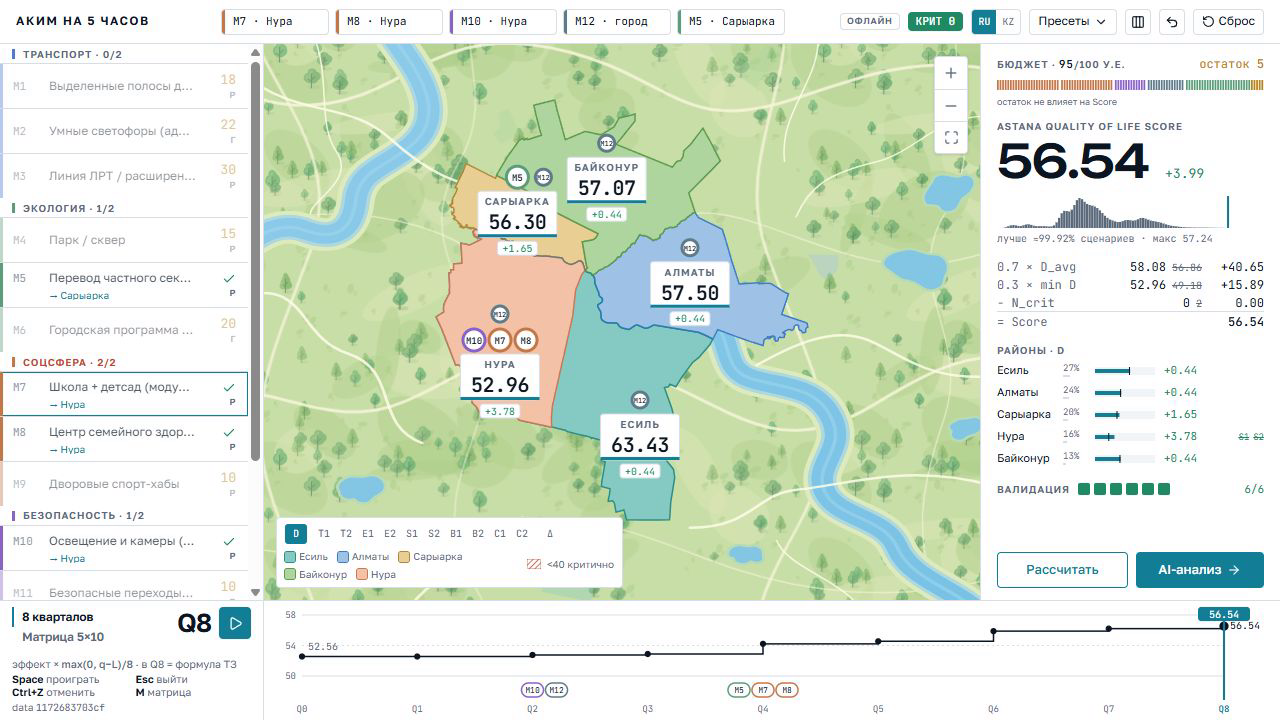Click the M12 marker above Есиль label

coord(640,401)
